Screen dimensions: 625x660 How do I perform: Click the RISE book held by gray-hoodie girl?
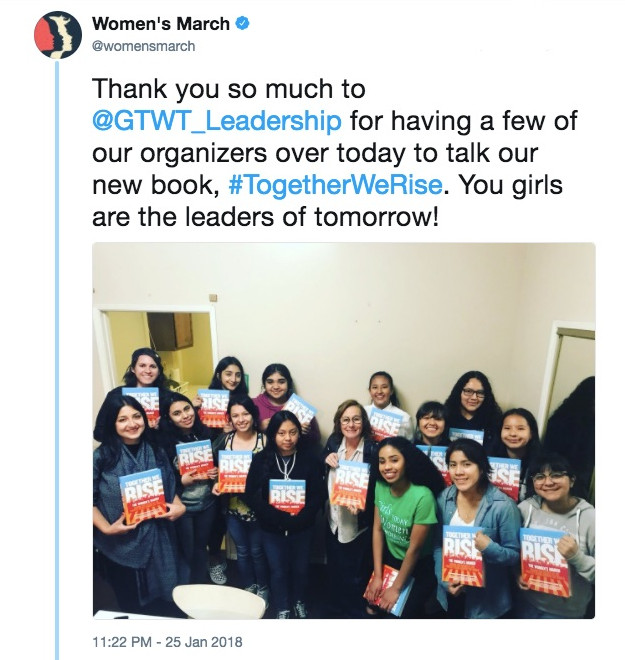coord(546,562)
